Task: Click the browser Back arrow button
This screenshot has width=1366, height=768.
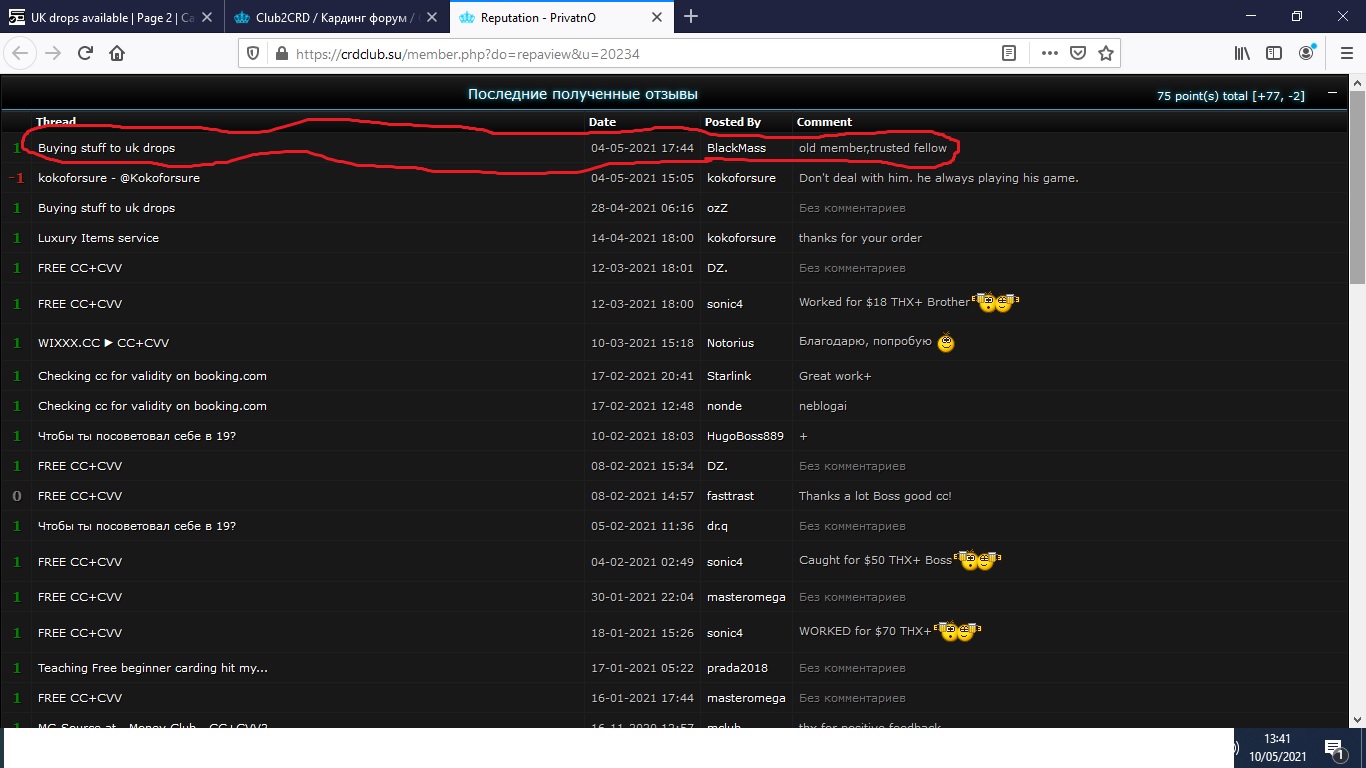Action: [x=21, y=54]
